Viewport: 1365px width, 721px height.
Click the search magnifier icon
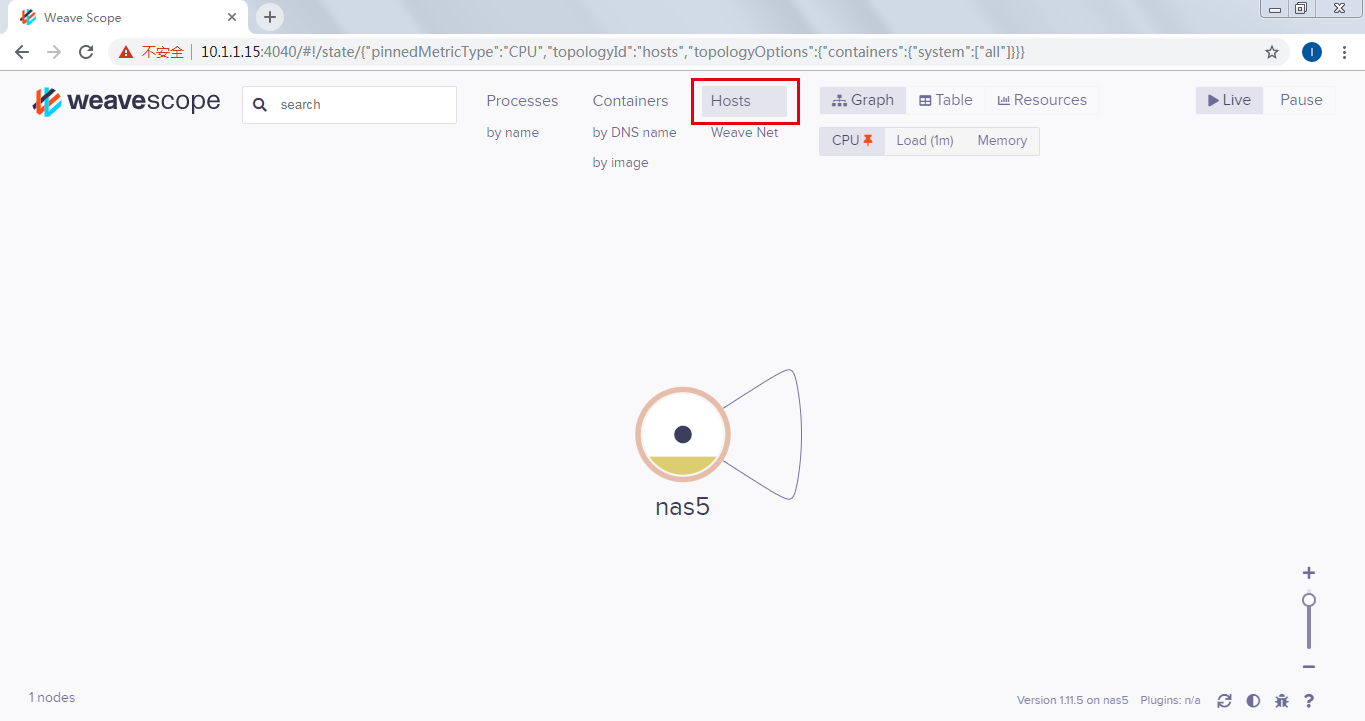tap(261, 105)
